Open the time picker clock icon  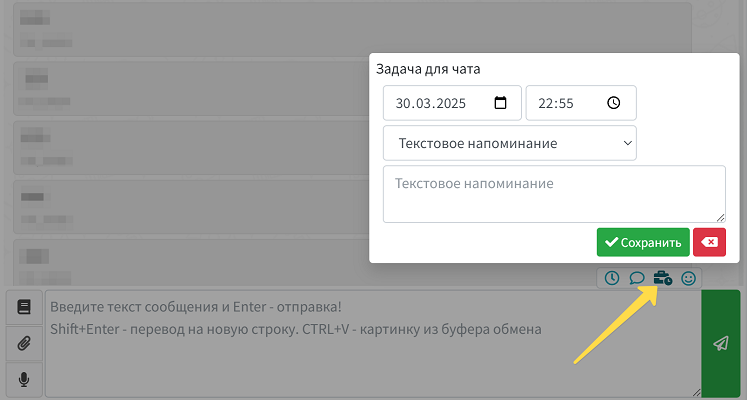[x=614, y=103]
